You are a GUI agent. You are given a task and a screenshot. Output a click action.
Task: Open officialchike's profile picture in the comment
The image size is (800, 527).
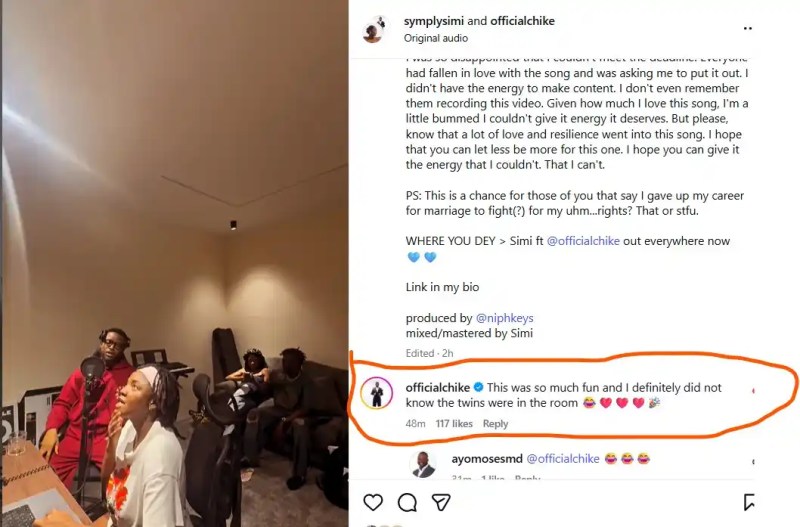point(377,393)
